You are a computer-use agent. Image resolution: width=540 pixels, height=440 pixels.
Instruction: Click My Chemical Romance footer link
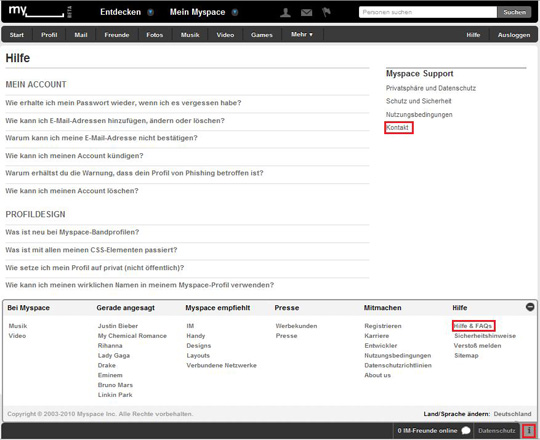[x=132, y=336]
